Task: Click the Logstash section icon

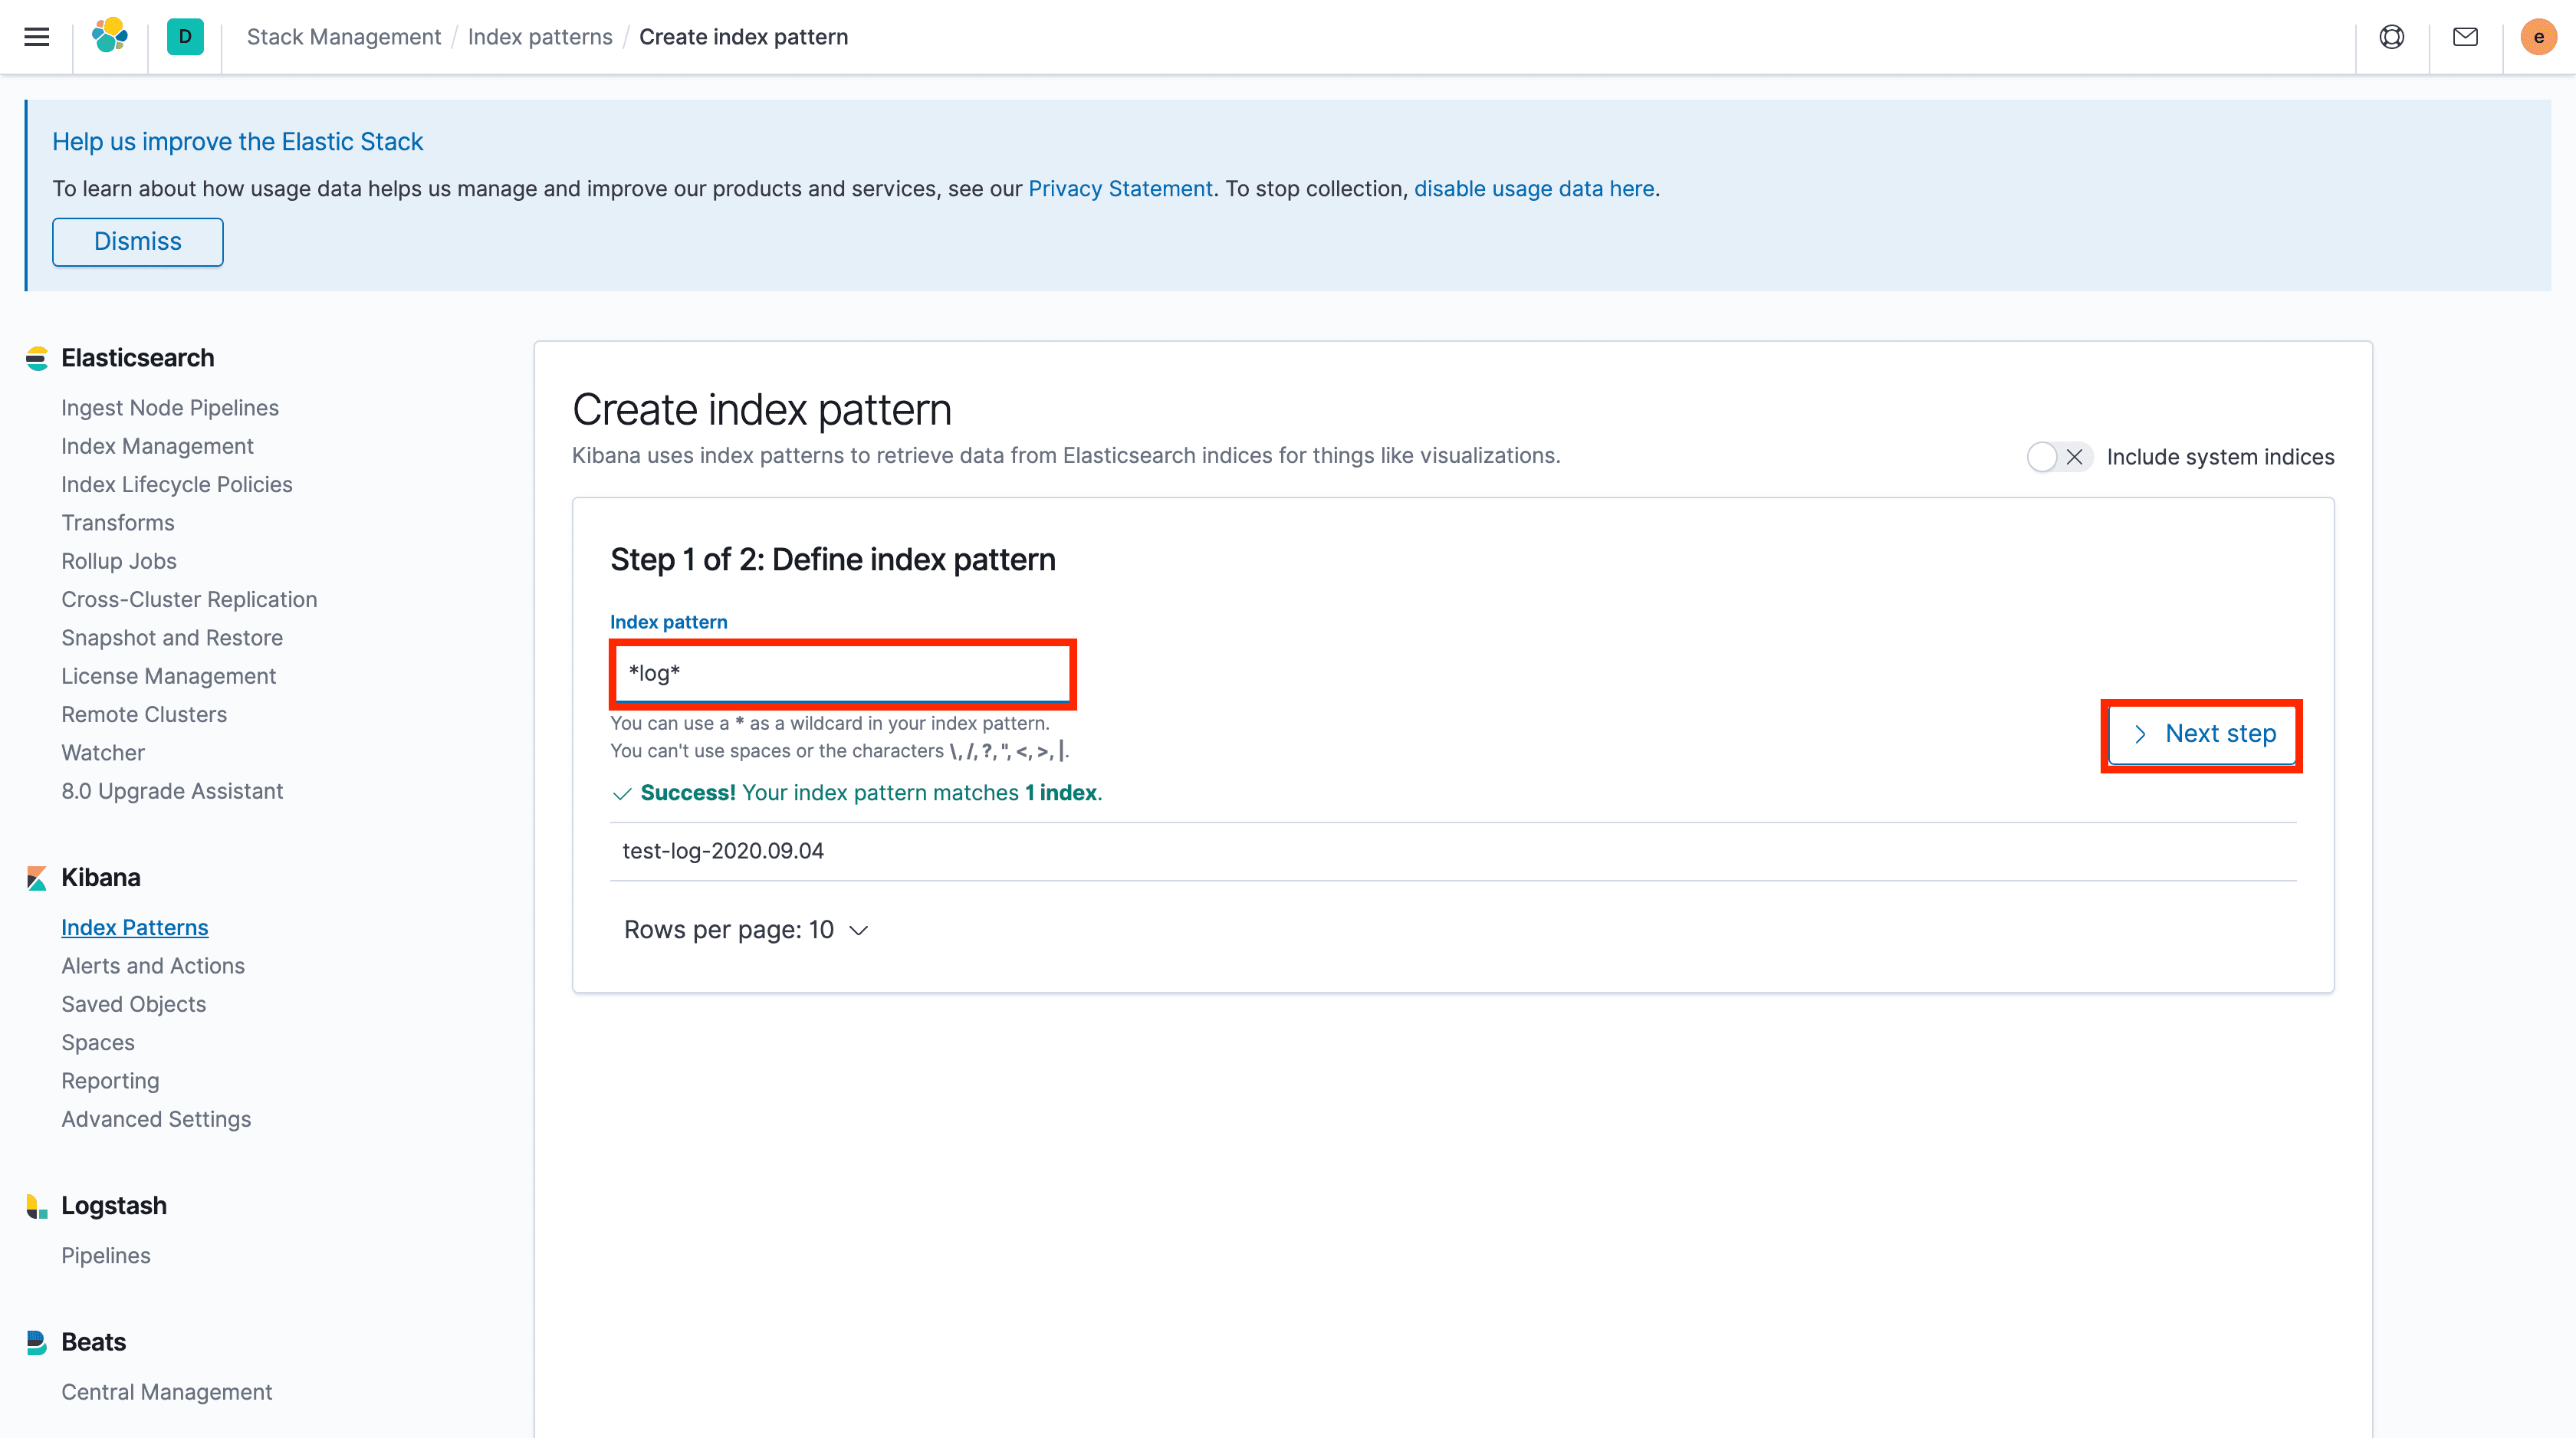Action: (x=37, y=1206)
